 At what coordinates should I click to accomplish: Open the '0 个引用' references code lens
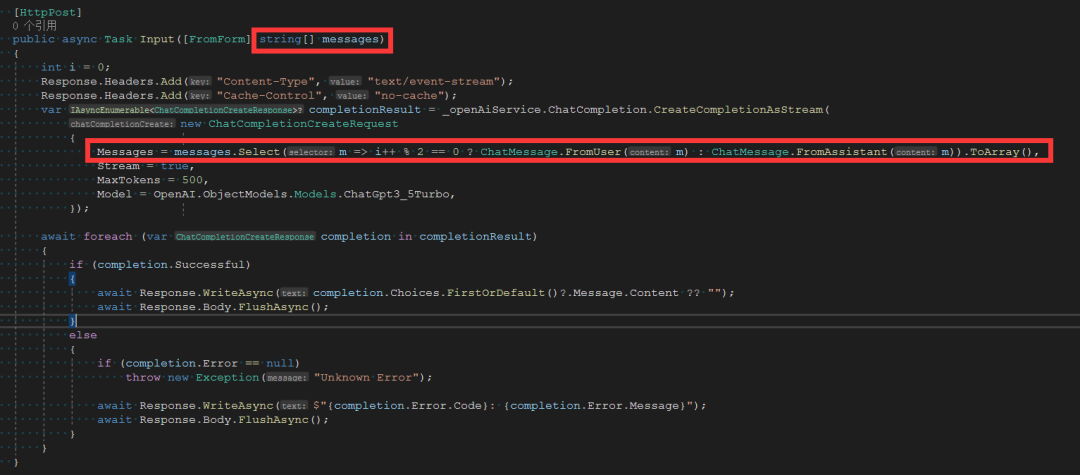click(35, 26)
